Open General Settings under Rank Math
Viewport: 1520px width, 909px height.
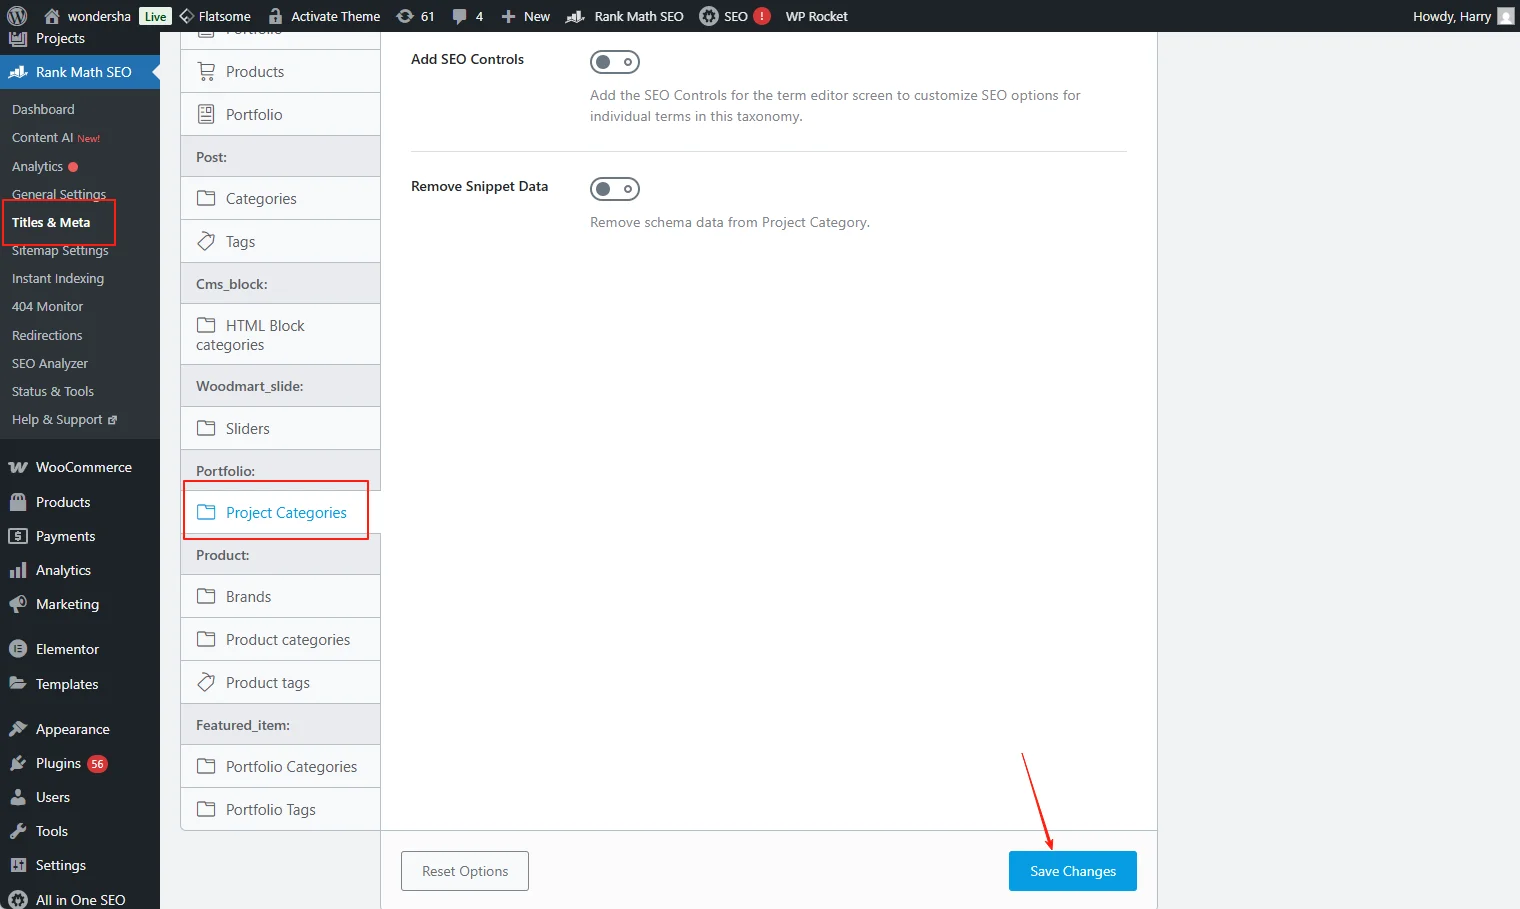point(59,194)
